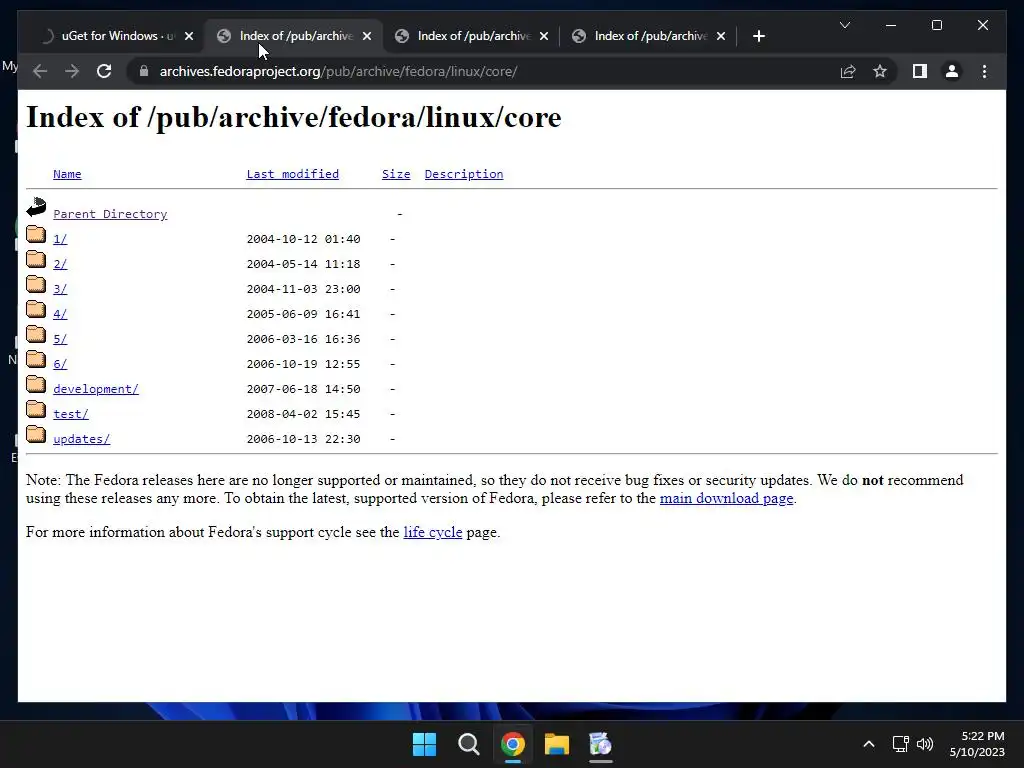1024x768 pixels.
Task: Sort listing by Name
Action: [x=67, y=174]
